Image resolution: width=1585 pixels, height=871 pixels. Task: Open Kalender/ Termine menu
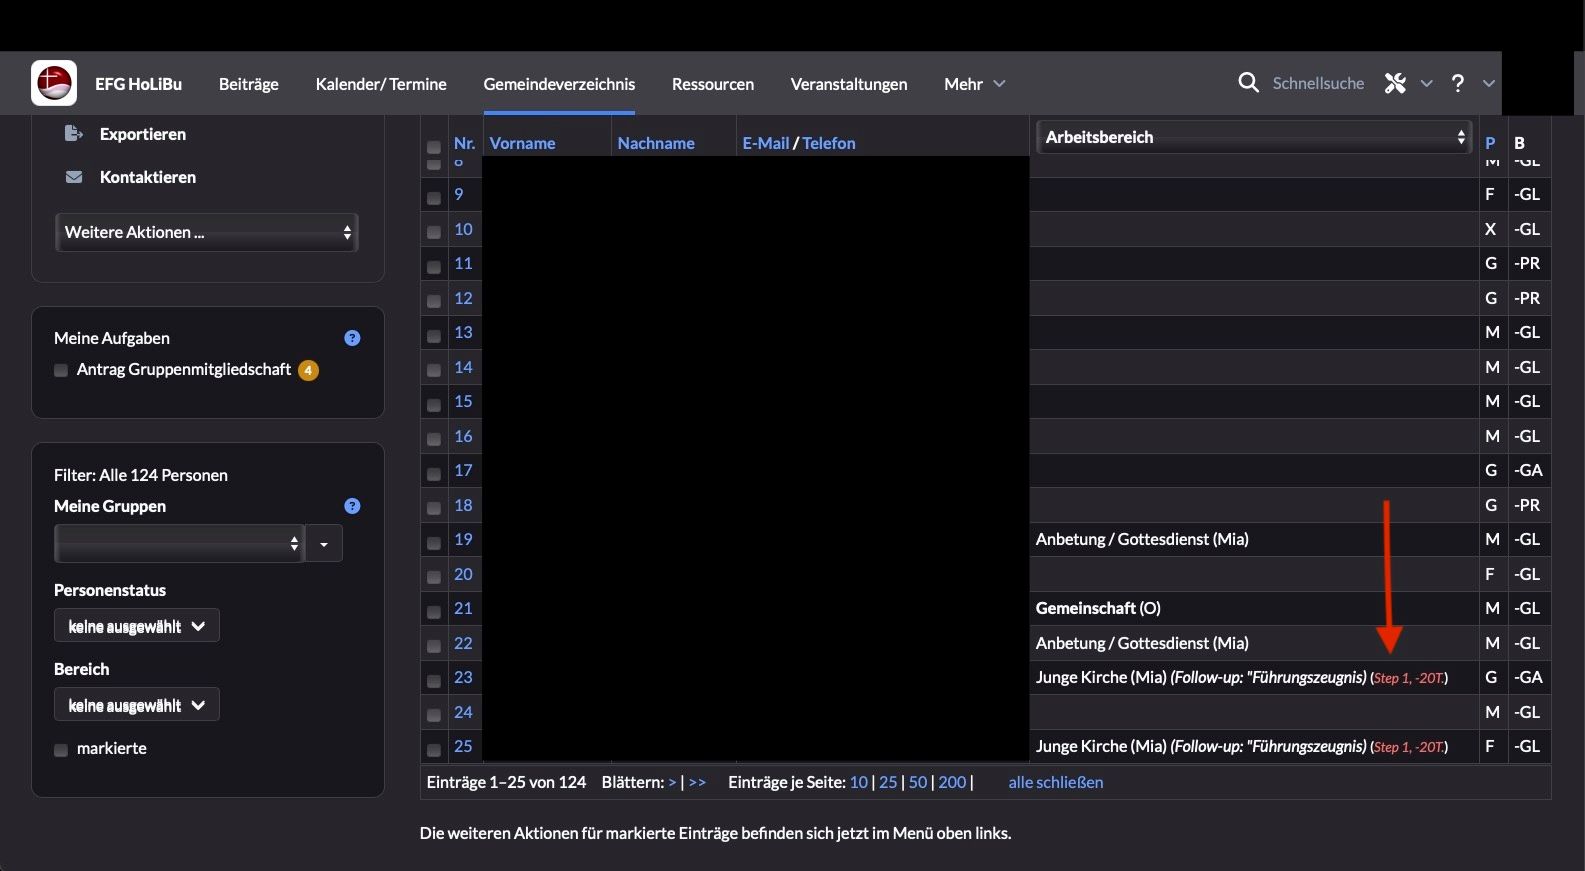(381, 84)
